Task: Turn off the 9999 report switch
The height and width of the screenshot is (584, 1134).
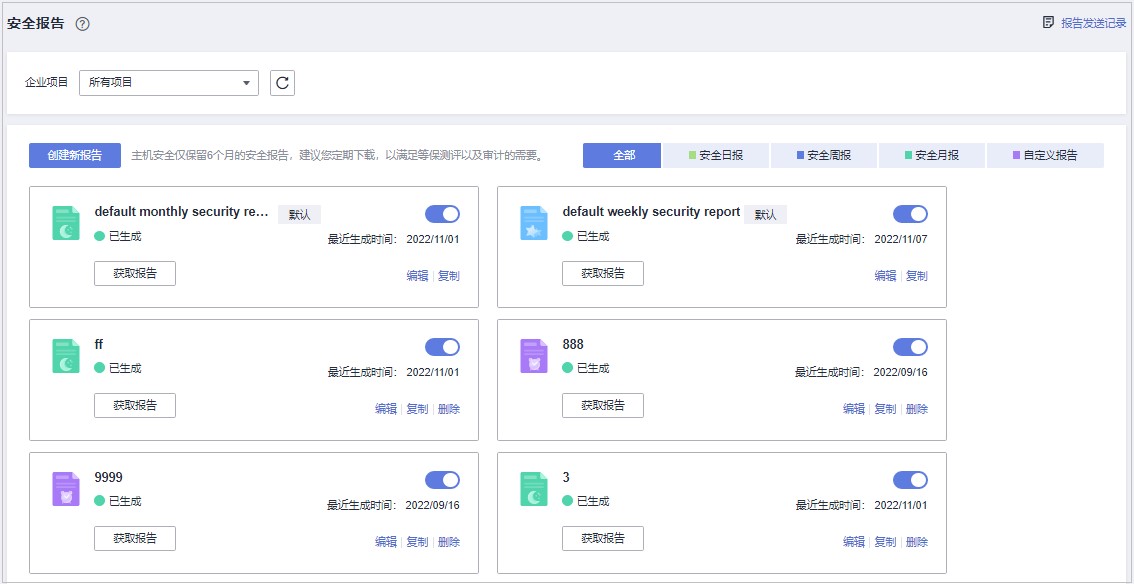Action: tap(441, 479)
